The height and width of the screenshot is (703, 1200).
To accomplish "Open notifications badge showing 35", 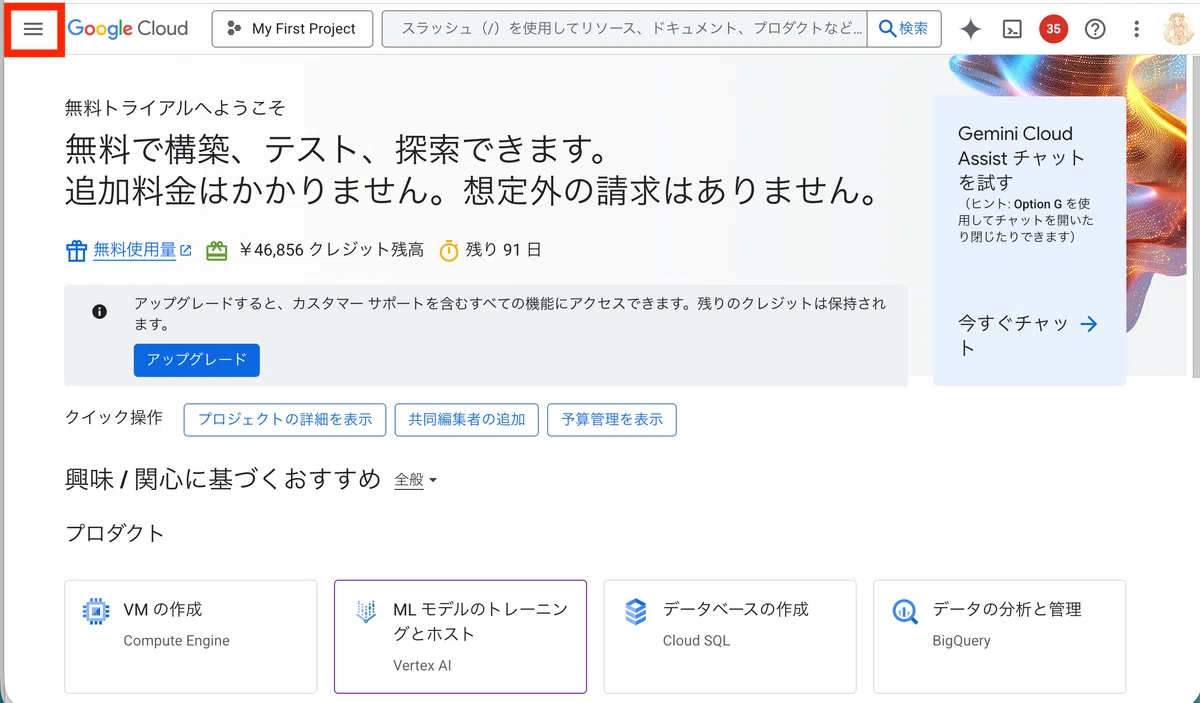I will point(1053,29).
